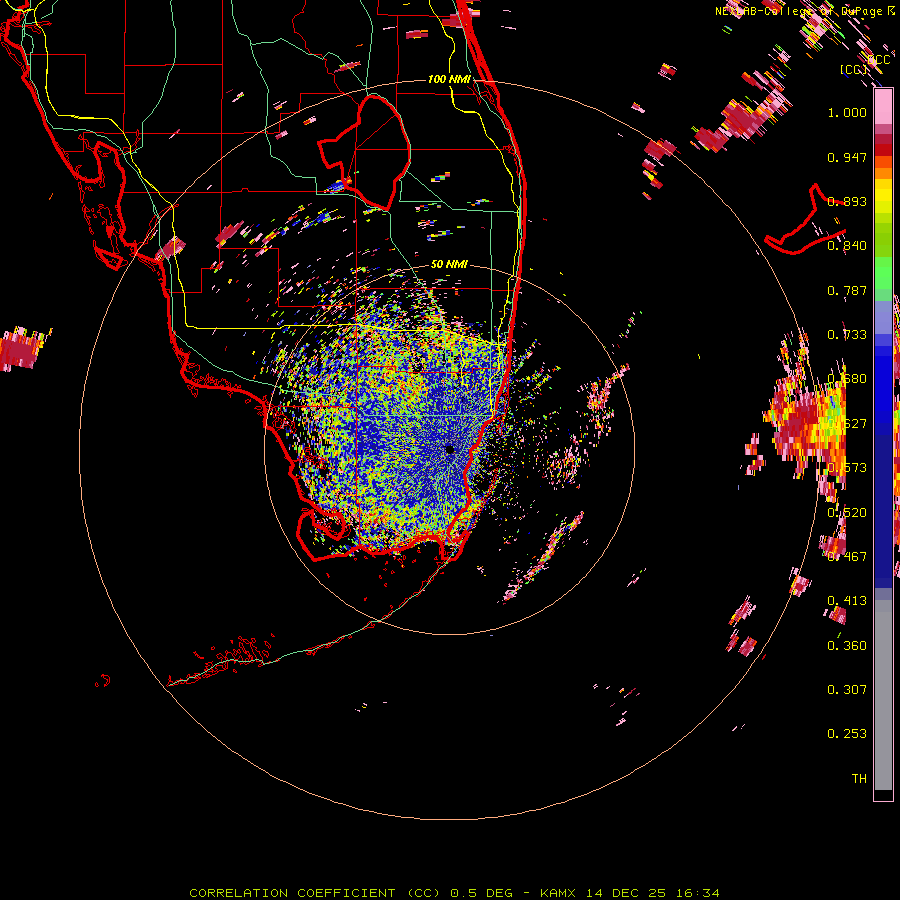Select the 0.947 scale value
The image size is (900, 900).
pos(847,157)
